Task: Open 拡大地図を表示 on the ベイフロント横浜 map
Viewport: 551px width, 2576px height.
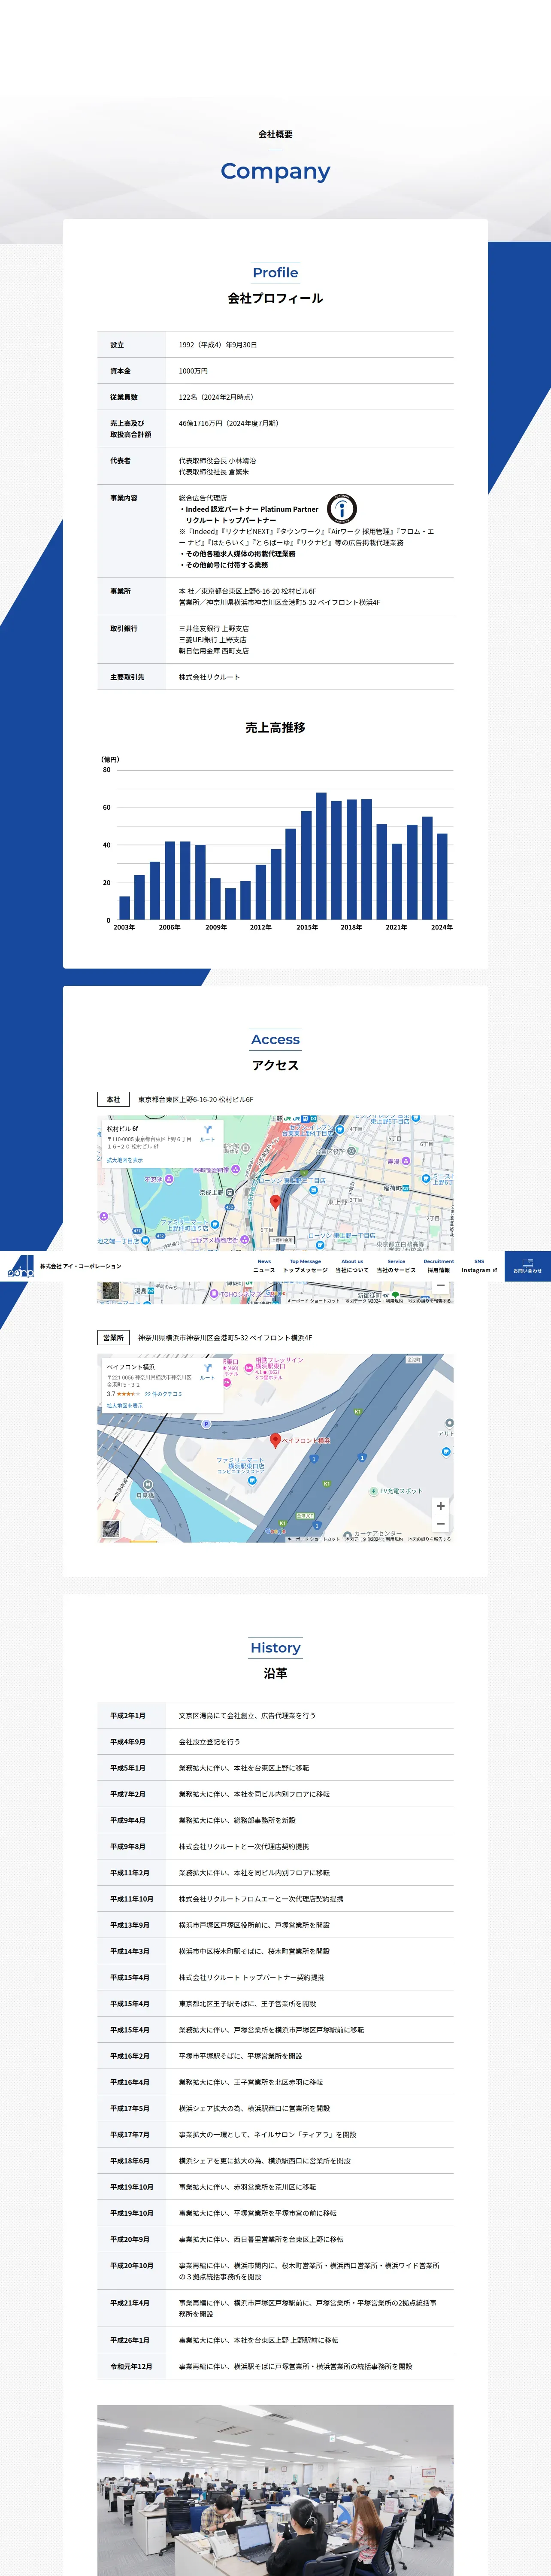Action: (x=125, y=1405)
